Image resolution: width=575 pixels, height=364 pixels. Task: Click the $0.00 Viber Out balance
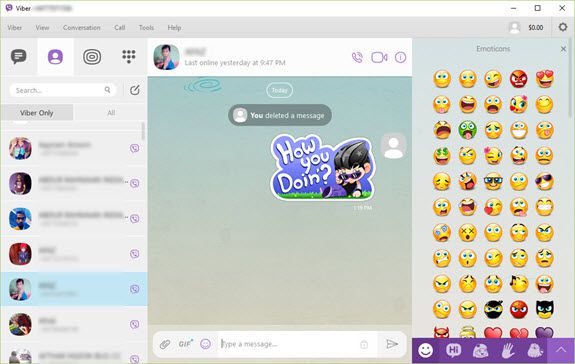pyautogui.click(x=536, y=27)
